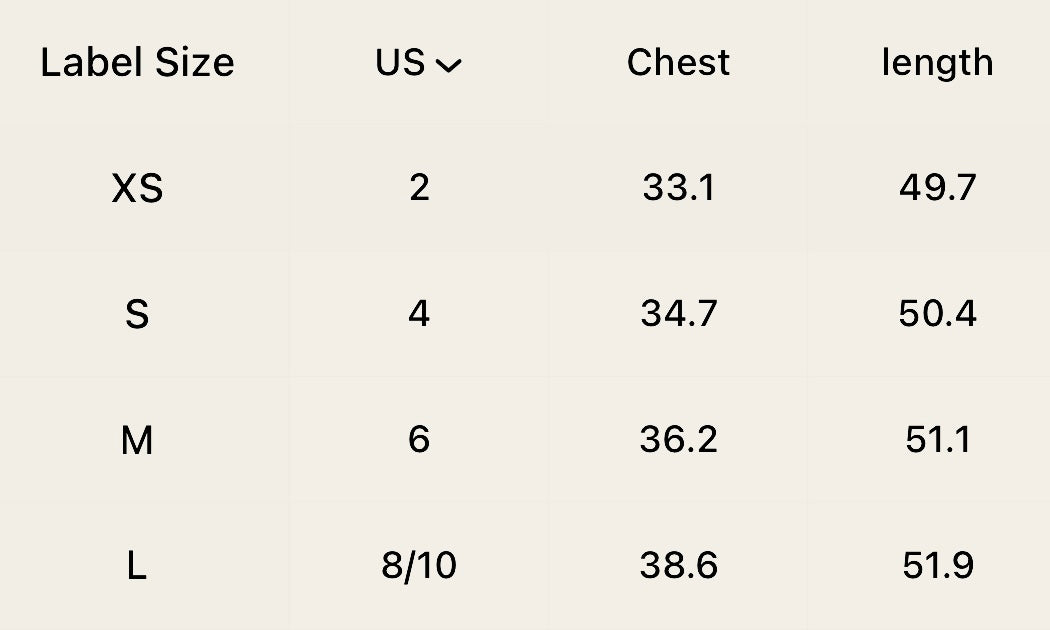Click the length column header
Screen dimensions: 1050x630
937,63
